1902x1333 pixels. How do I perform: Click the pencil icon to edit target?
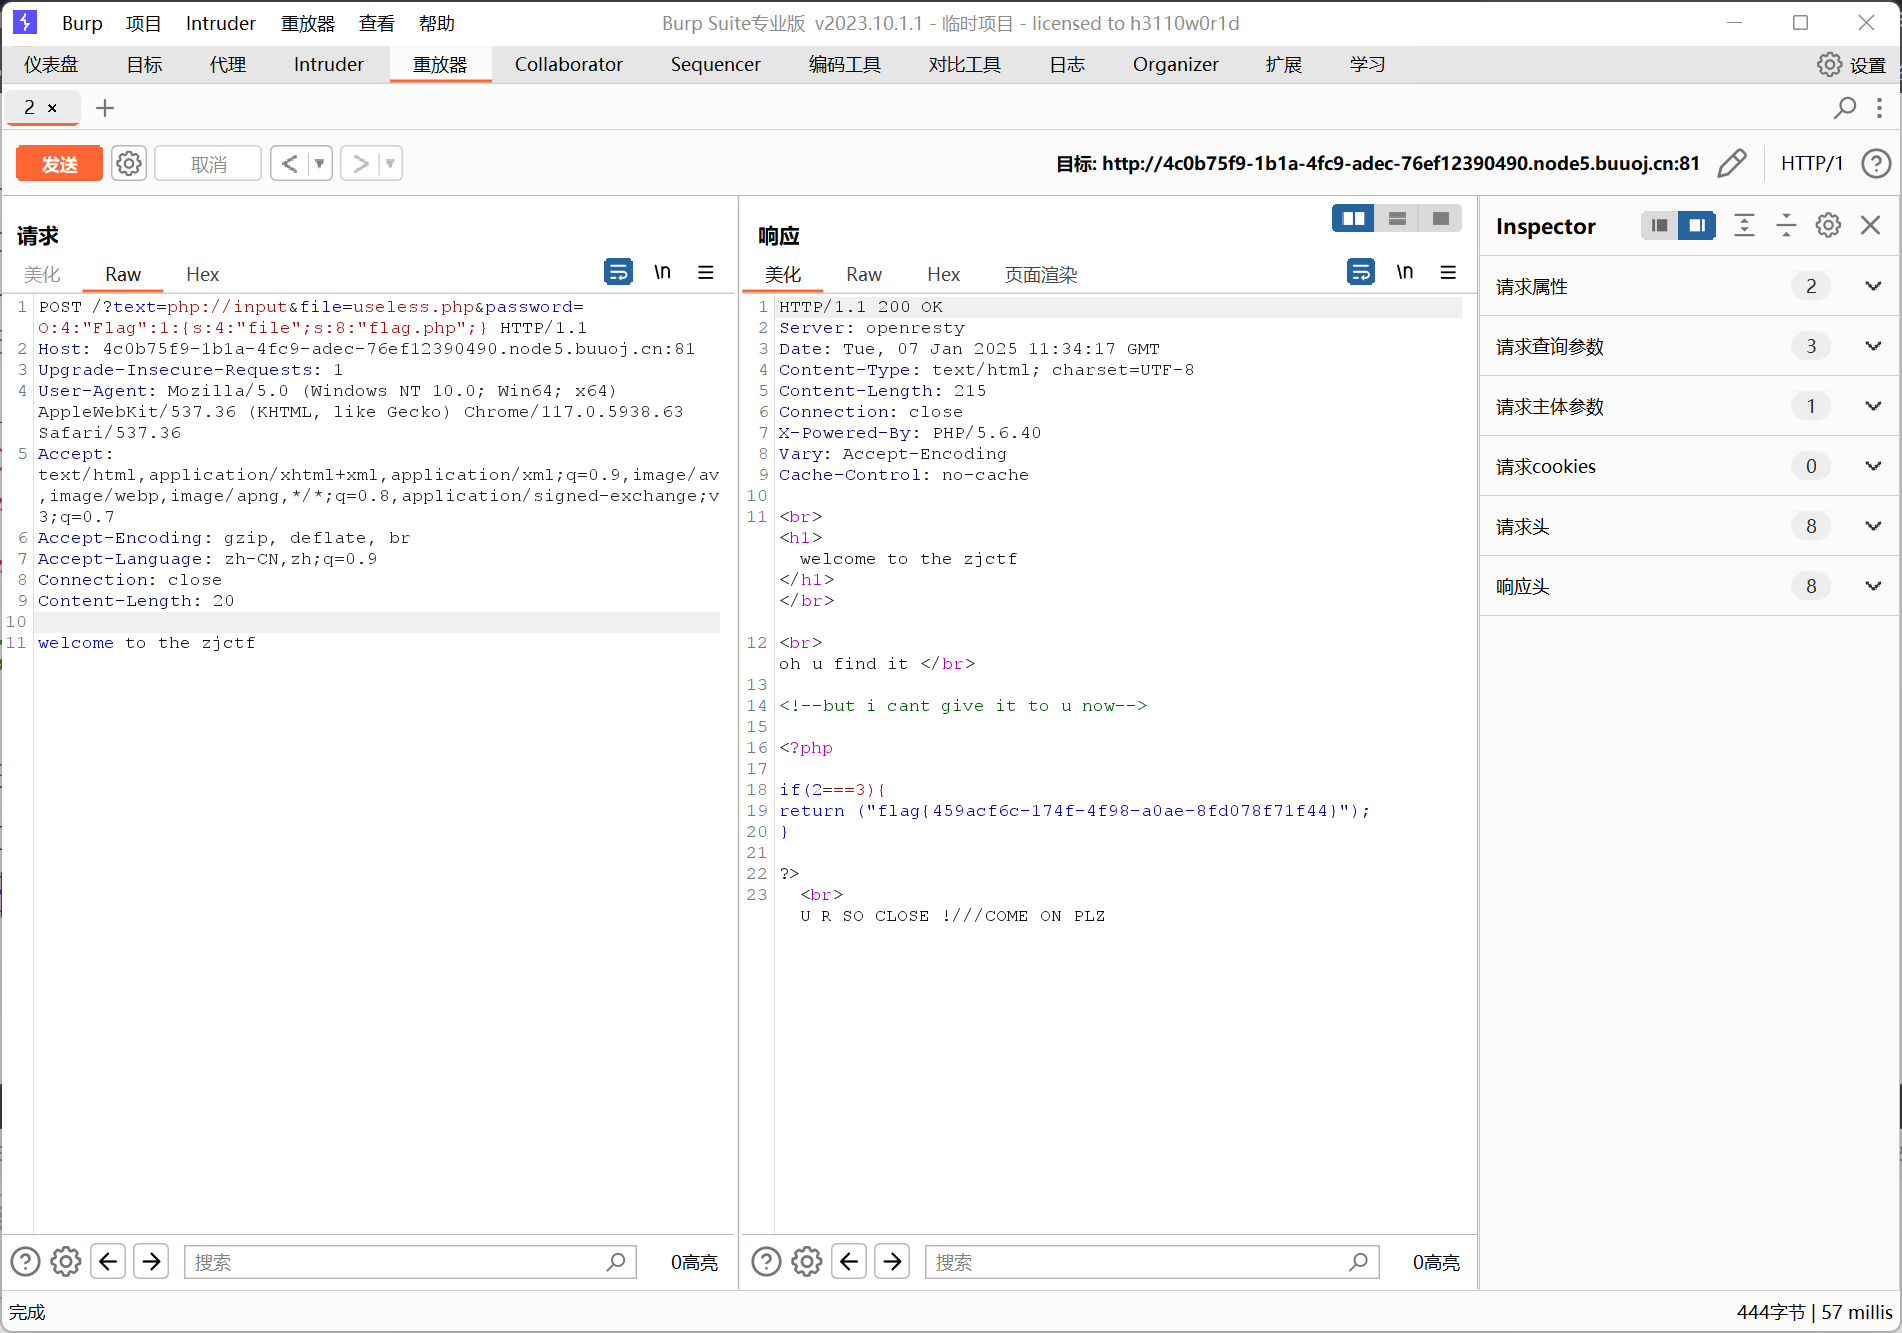click(1731, 163)
